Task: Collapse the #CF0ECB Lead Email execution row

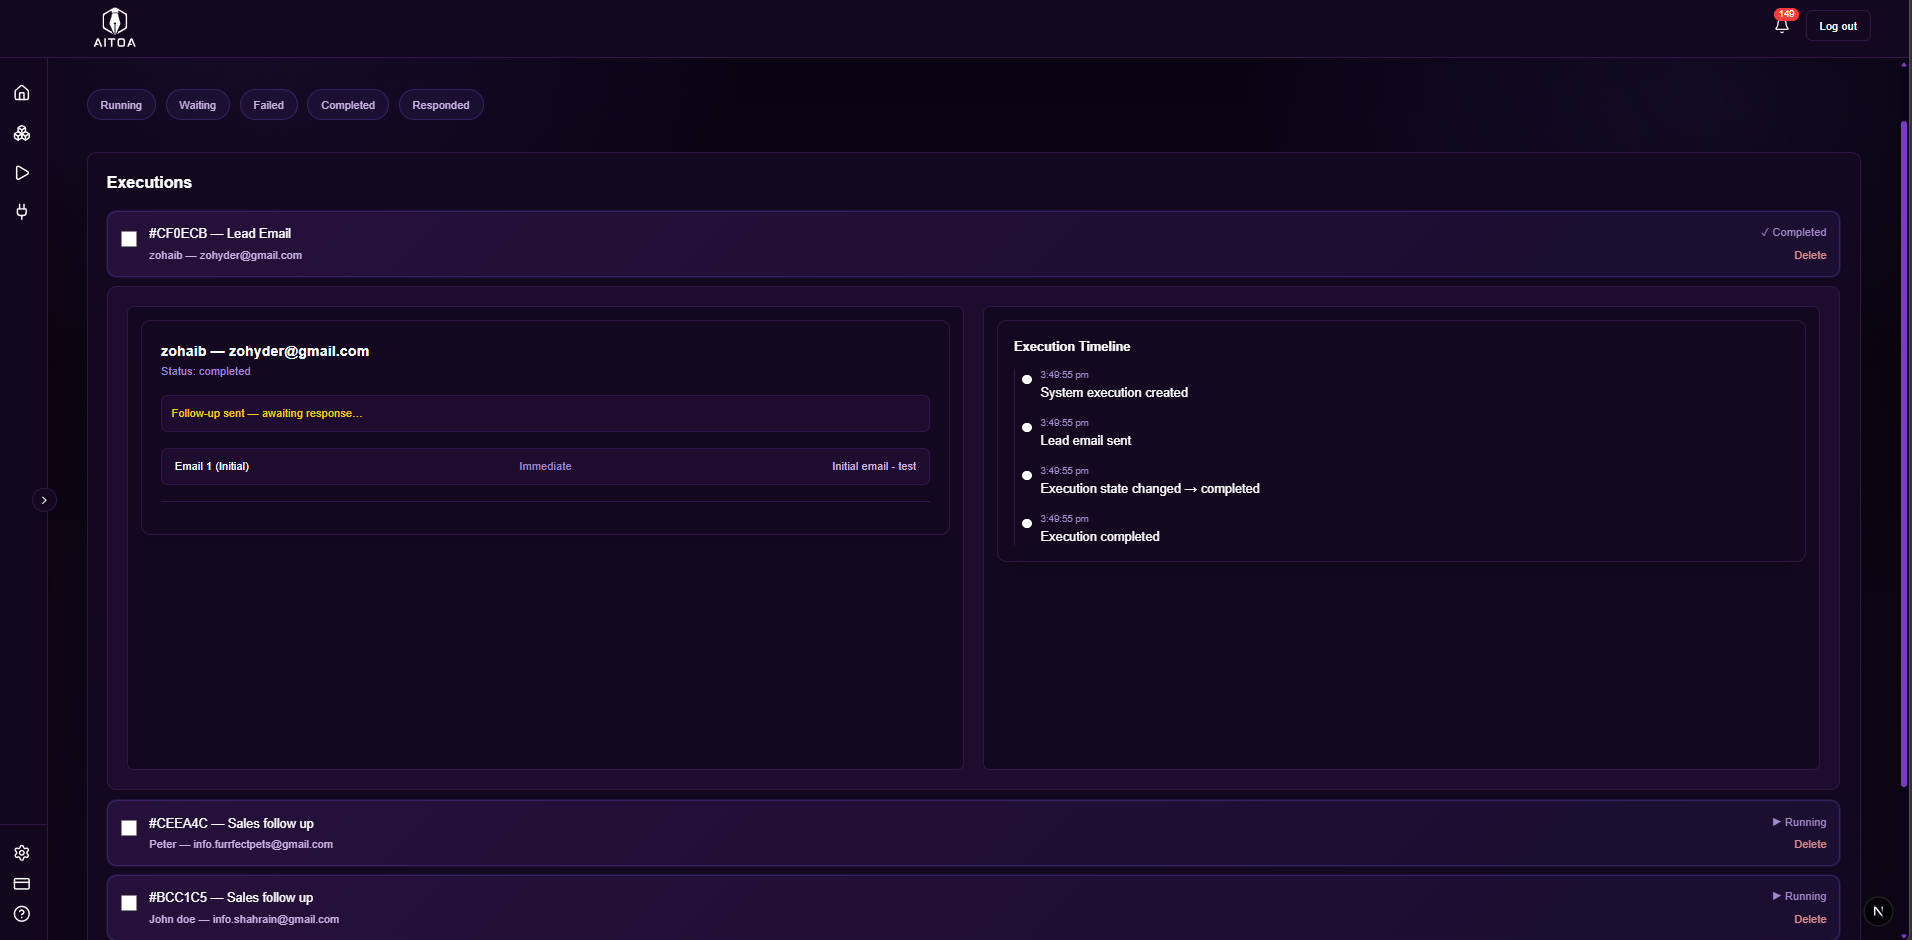Action: (x=900, y=244)
